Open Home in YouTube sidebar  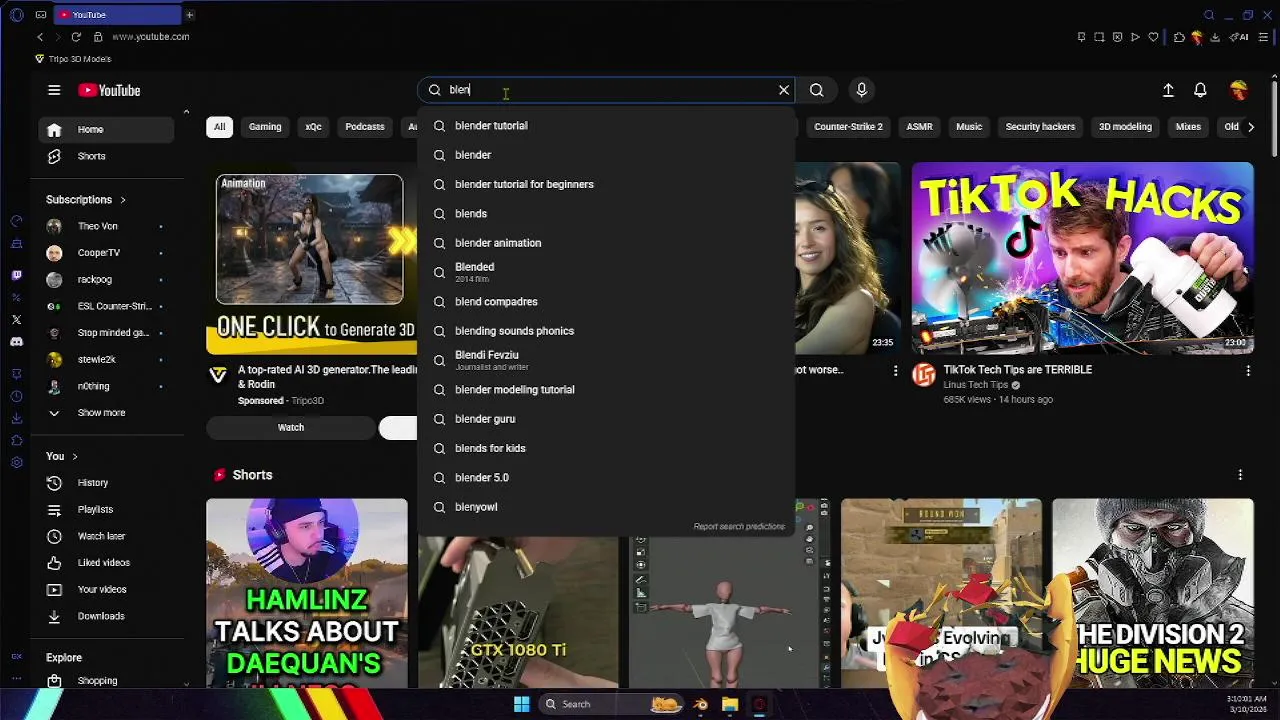click(x=106, y=130)
